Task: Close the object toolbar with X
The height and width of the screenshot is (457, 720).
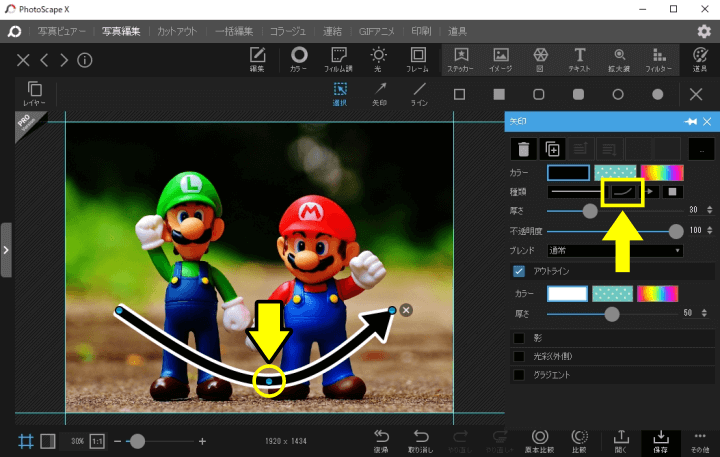Action: [696, 95]
